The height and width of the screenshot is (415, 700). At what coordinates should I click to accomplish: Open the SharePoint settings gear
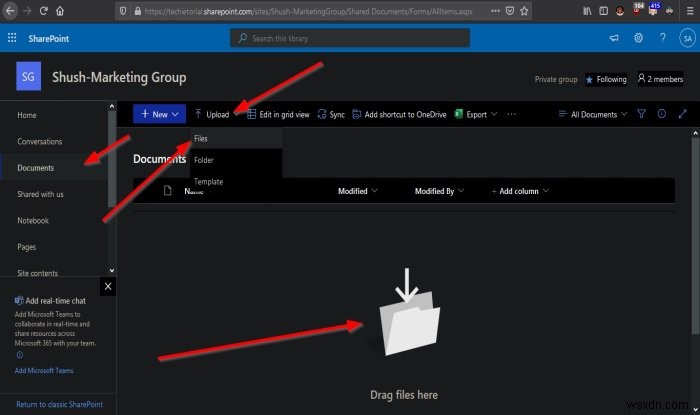click(638, 38)
